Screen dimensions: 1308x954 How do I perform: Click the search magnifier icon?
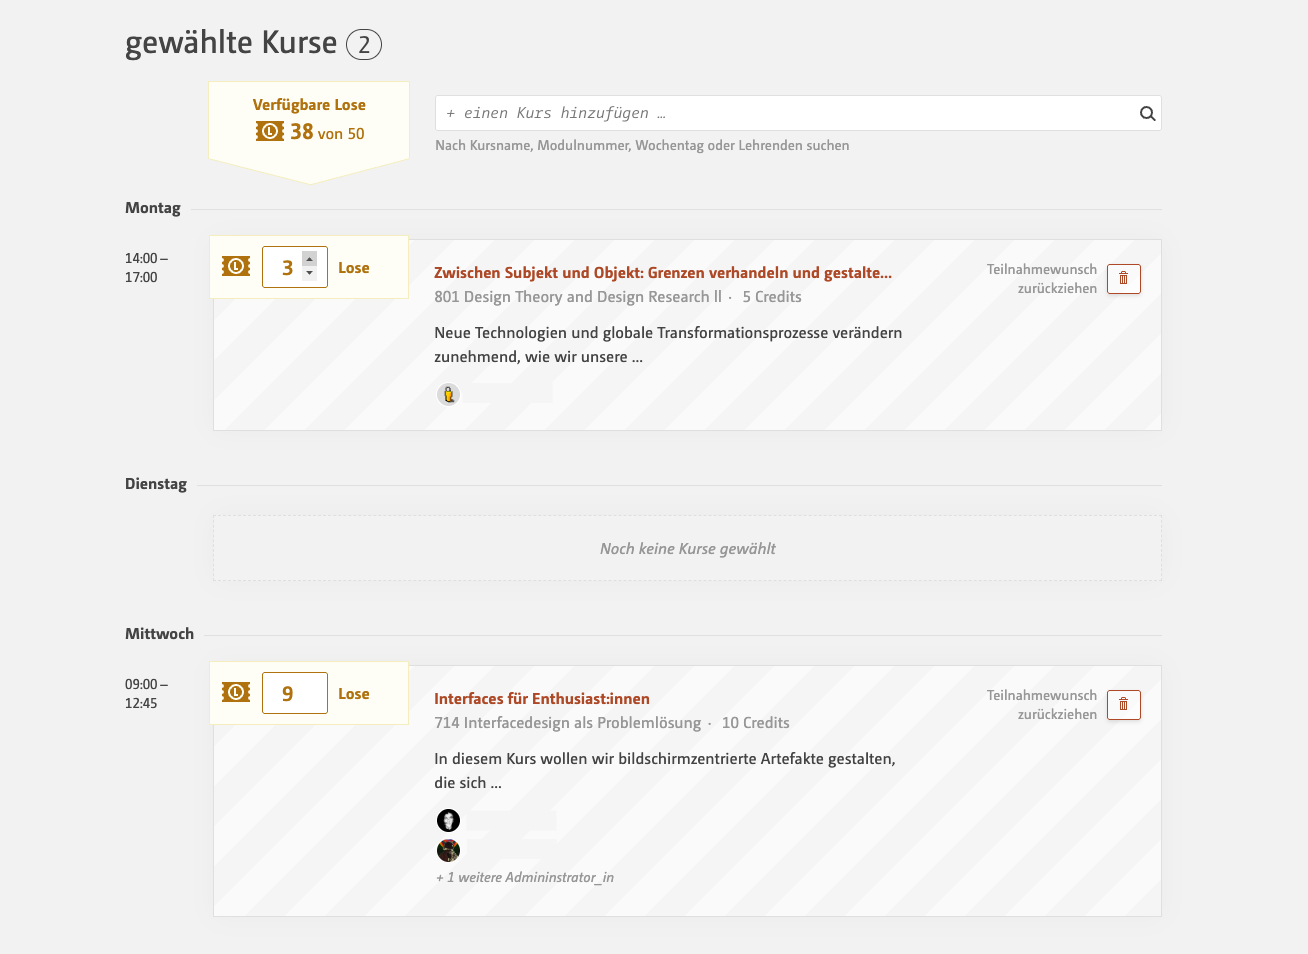[1147, 113]
